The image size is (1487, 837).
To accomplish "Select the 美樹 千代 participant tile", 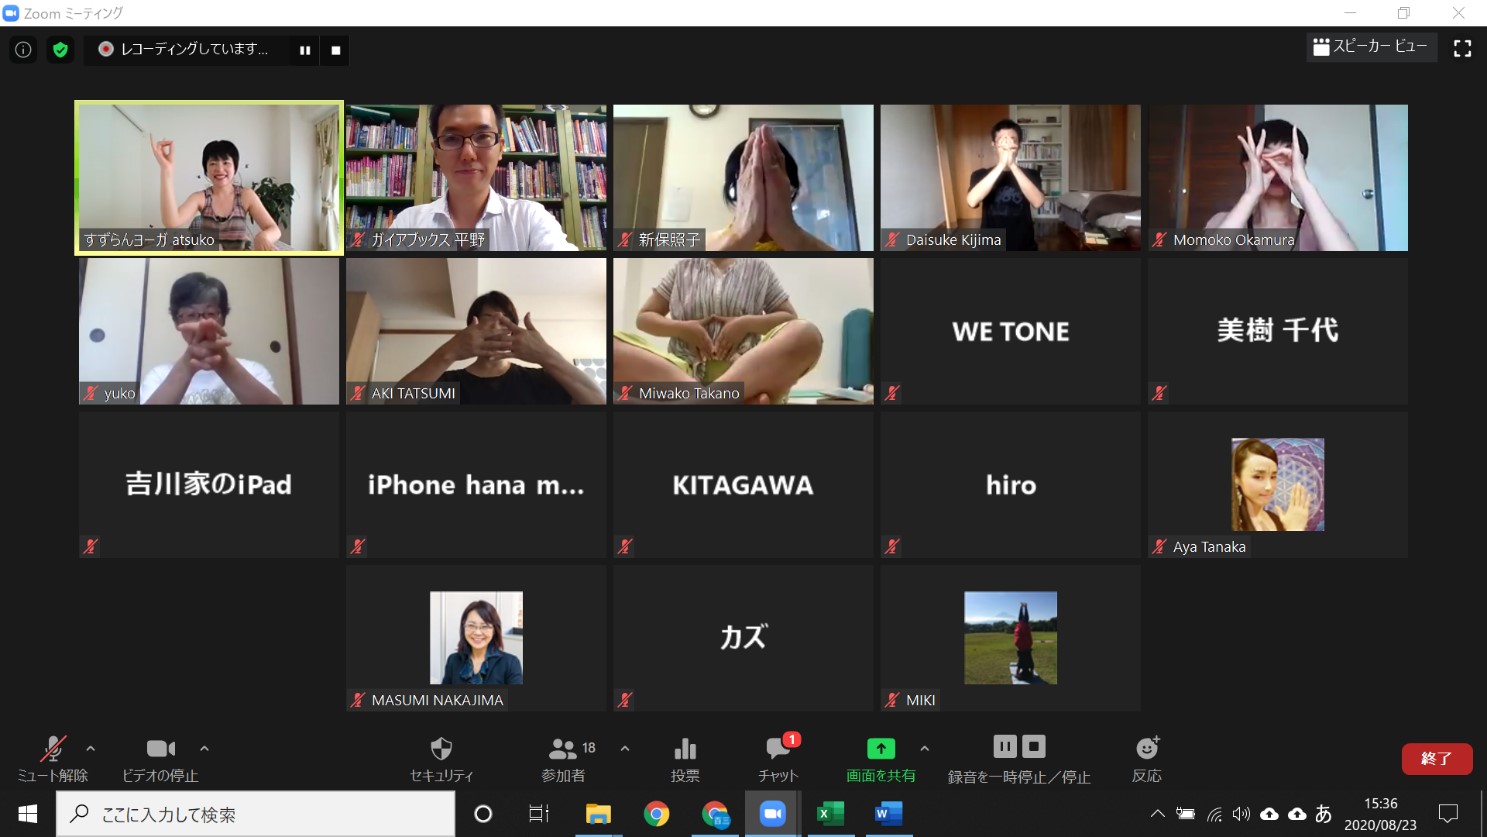I will pyautogui.click(x=1278, y=331).
